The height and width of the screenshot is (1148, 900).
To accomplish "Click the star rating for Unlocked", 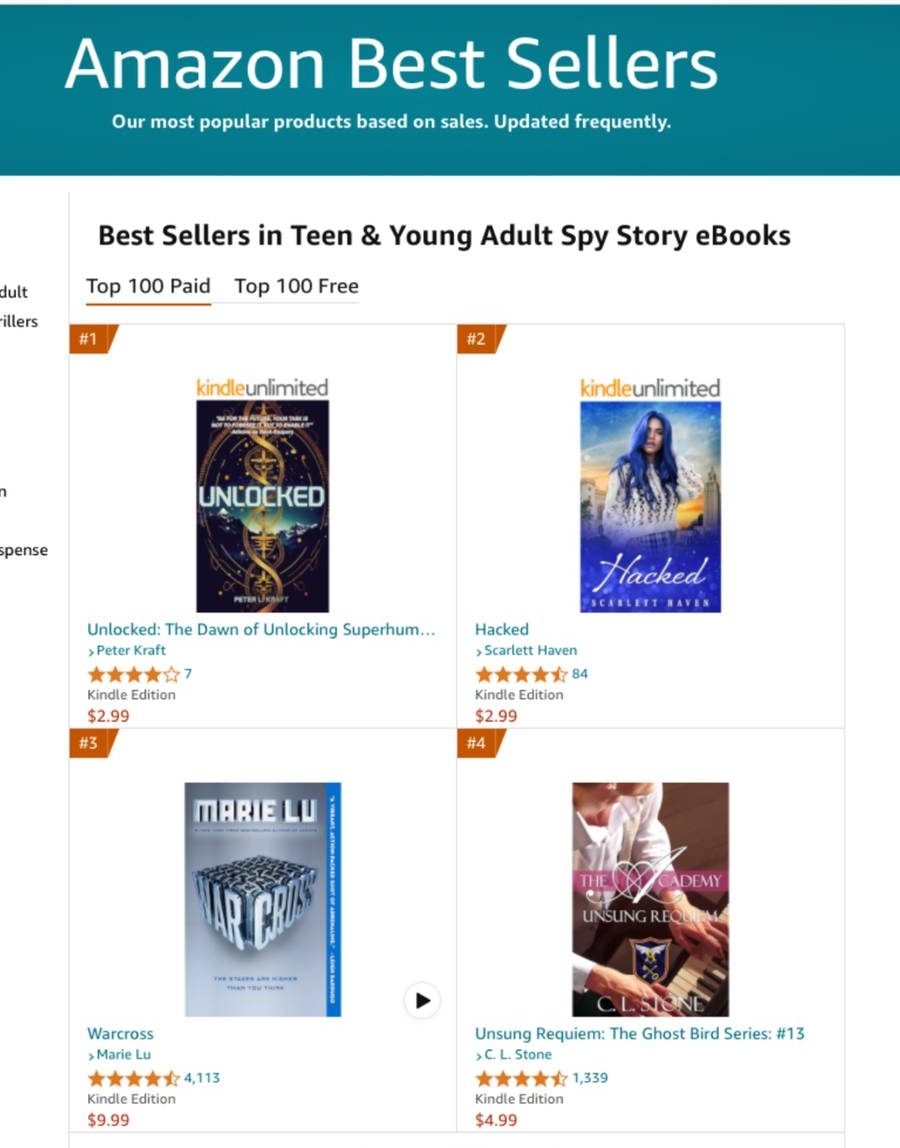I will click(x=134, y=674).
